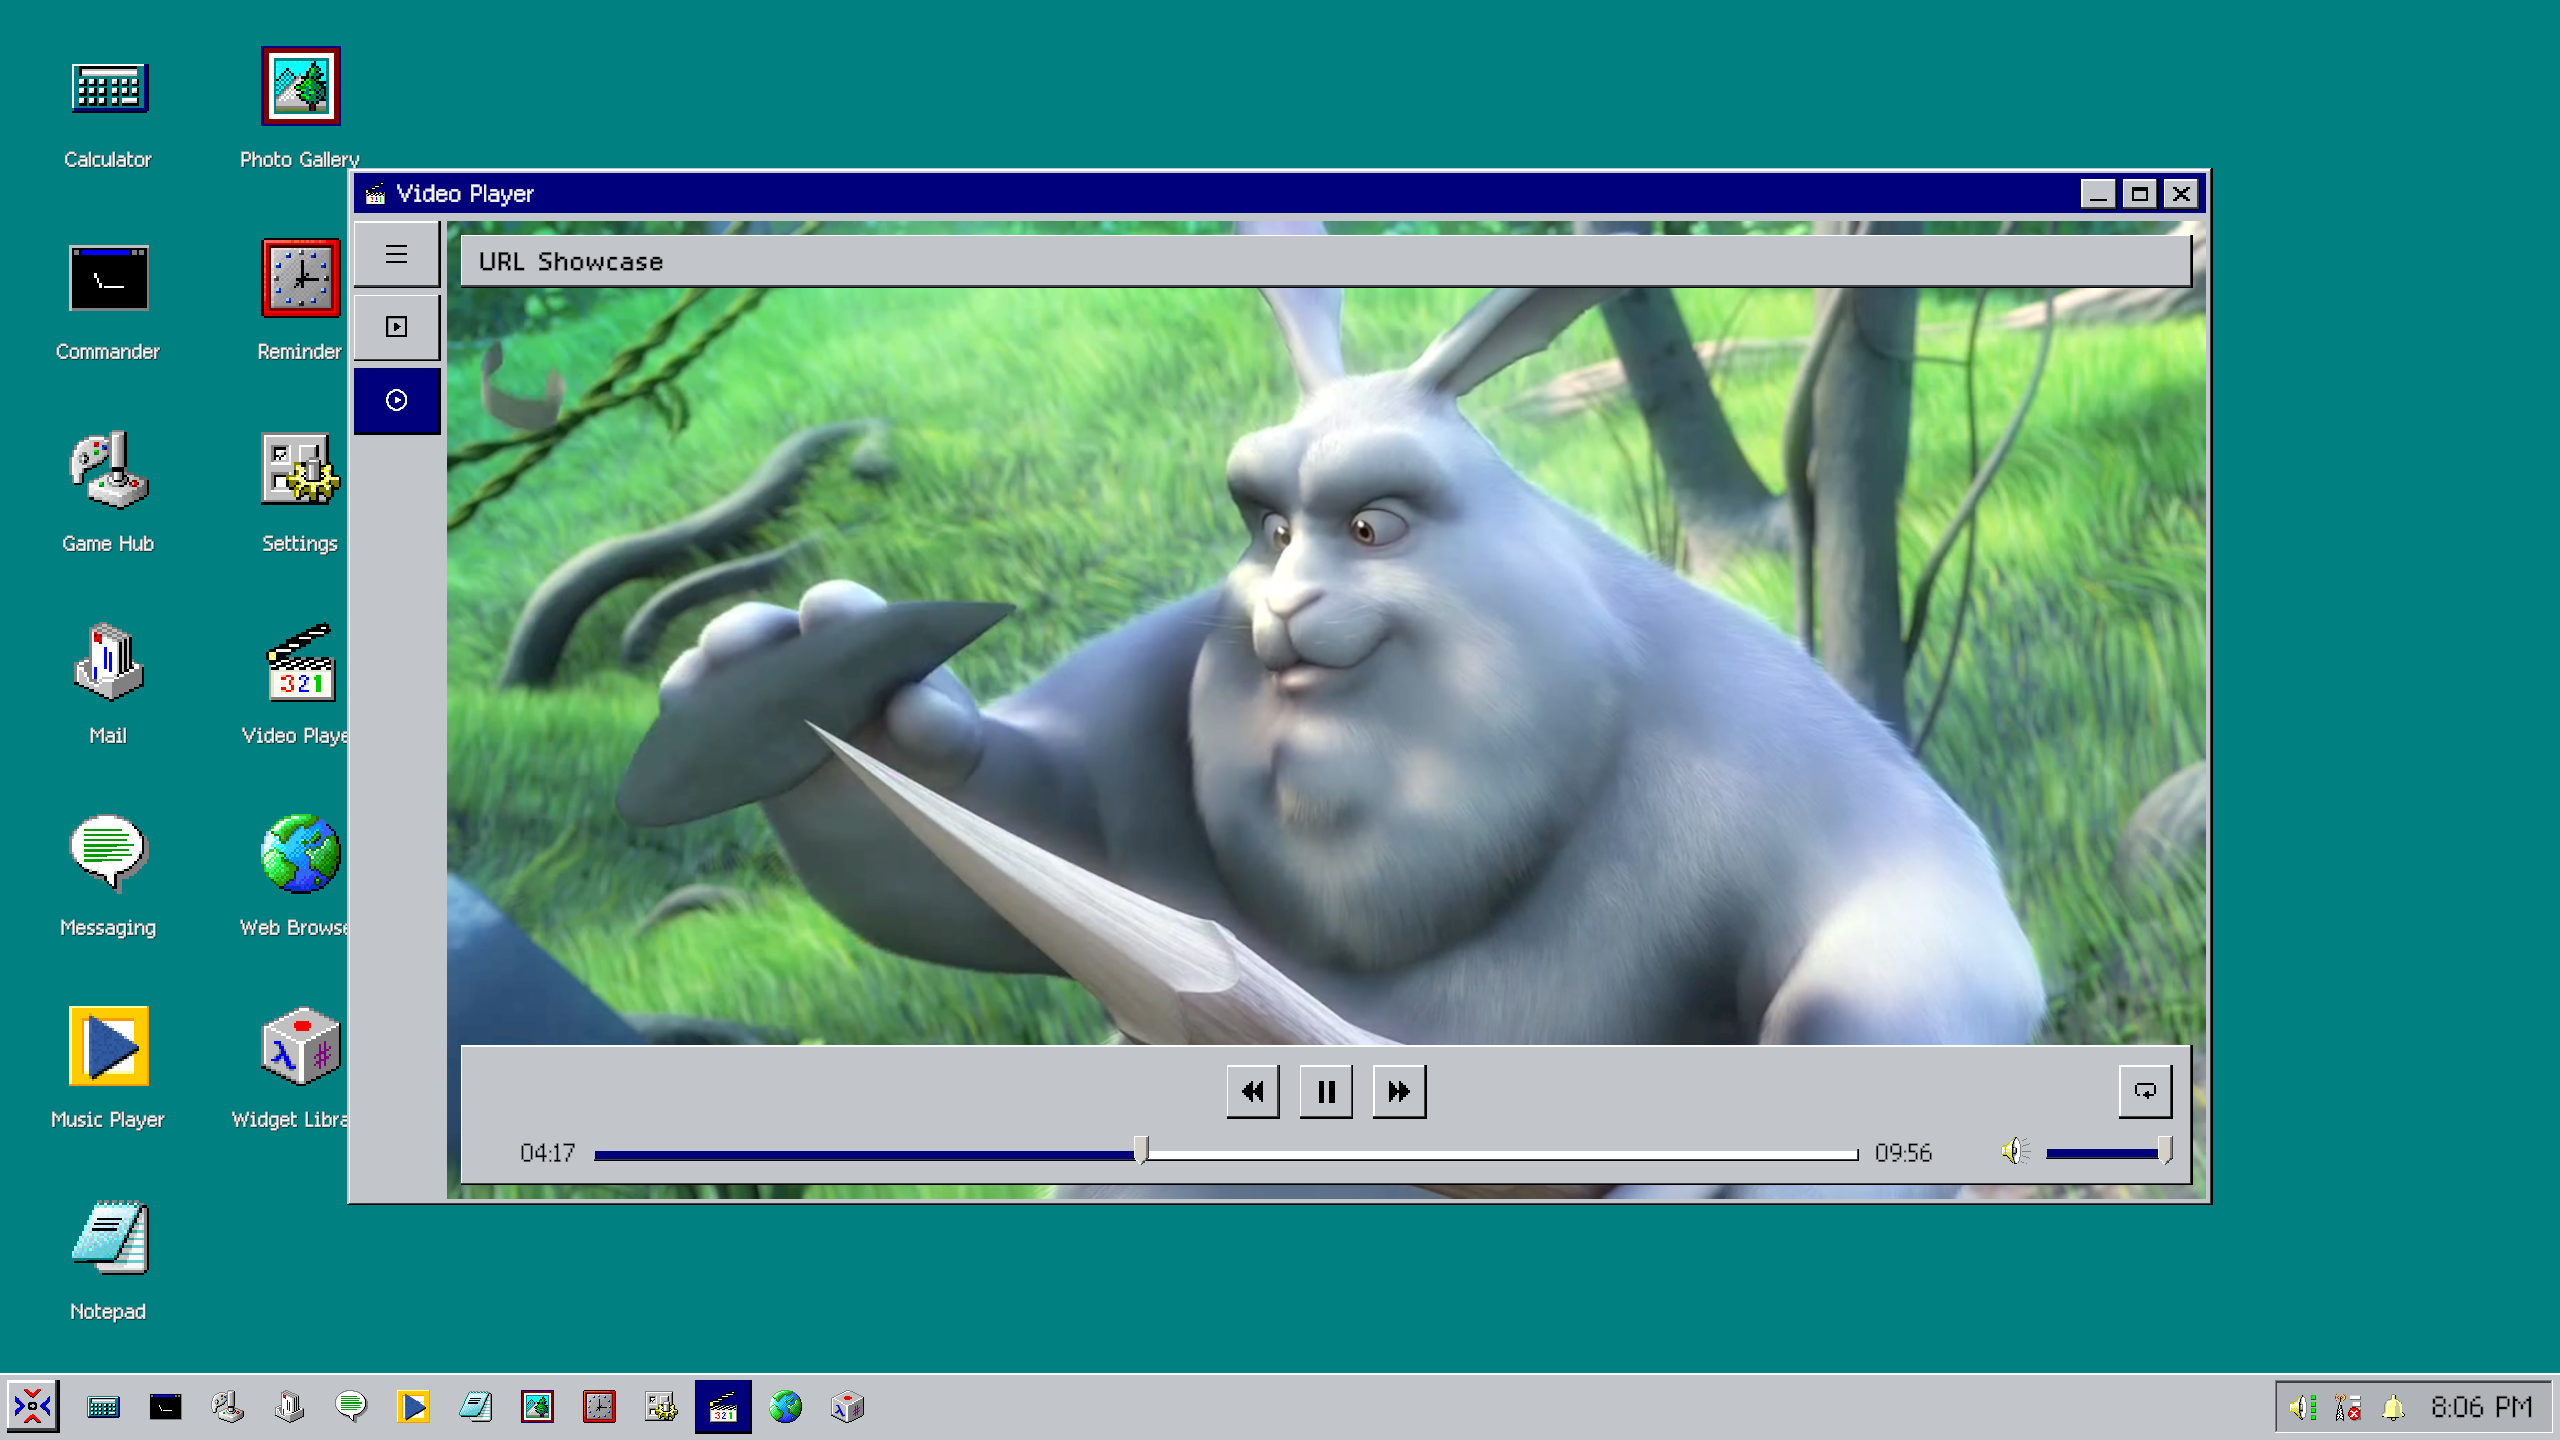This screenshot has width=2560, height=1440.
Task: Adjust the volume slider
Action: (2105, 1153)
